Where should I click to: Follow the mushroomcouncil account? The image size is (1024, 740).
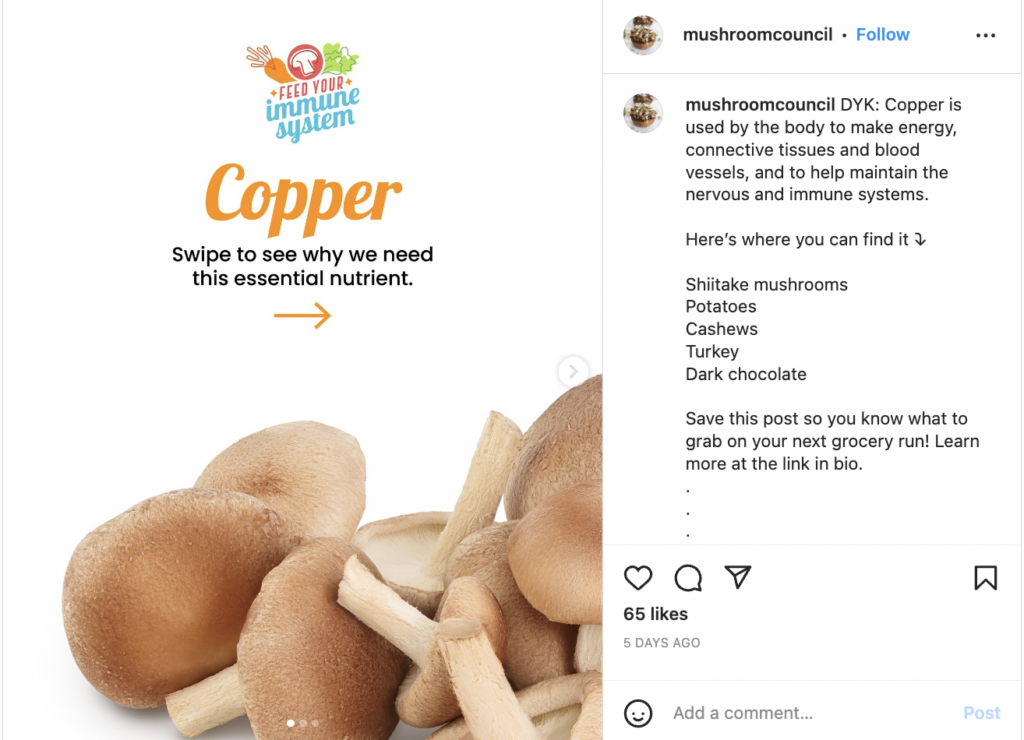pos(882,35)
